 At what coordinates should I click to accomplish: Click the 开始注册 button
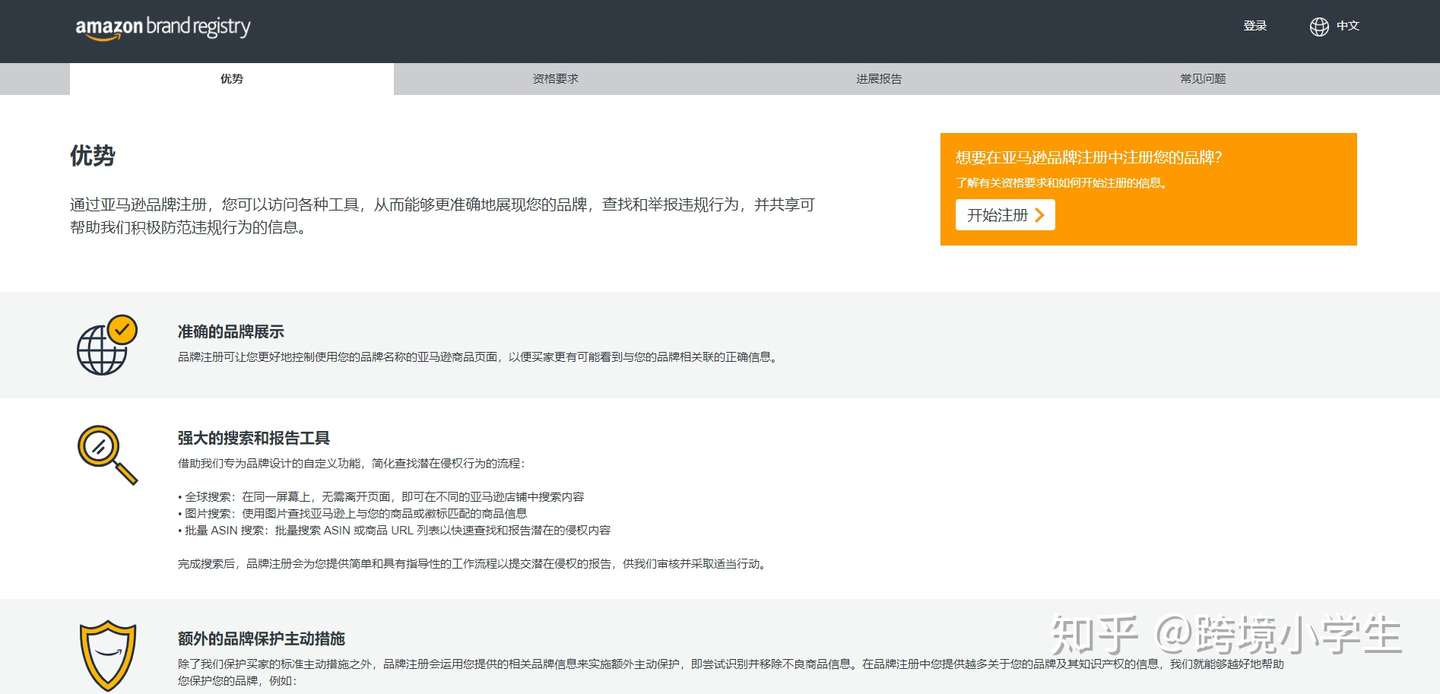[1003, 214]
